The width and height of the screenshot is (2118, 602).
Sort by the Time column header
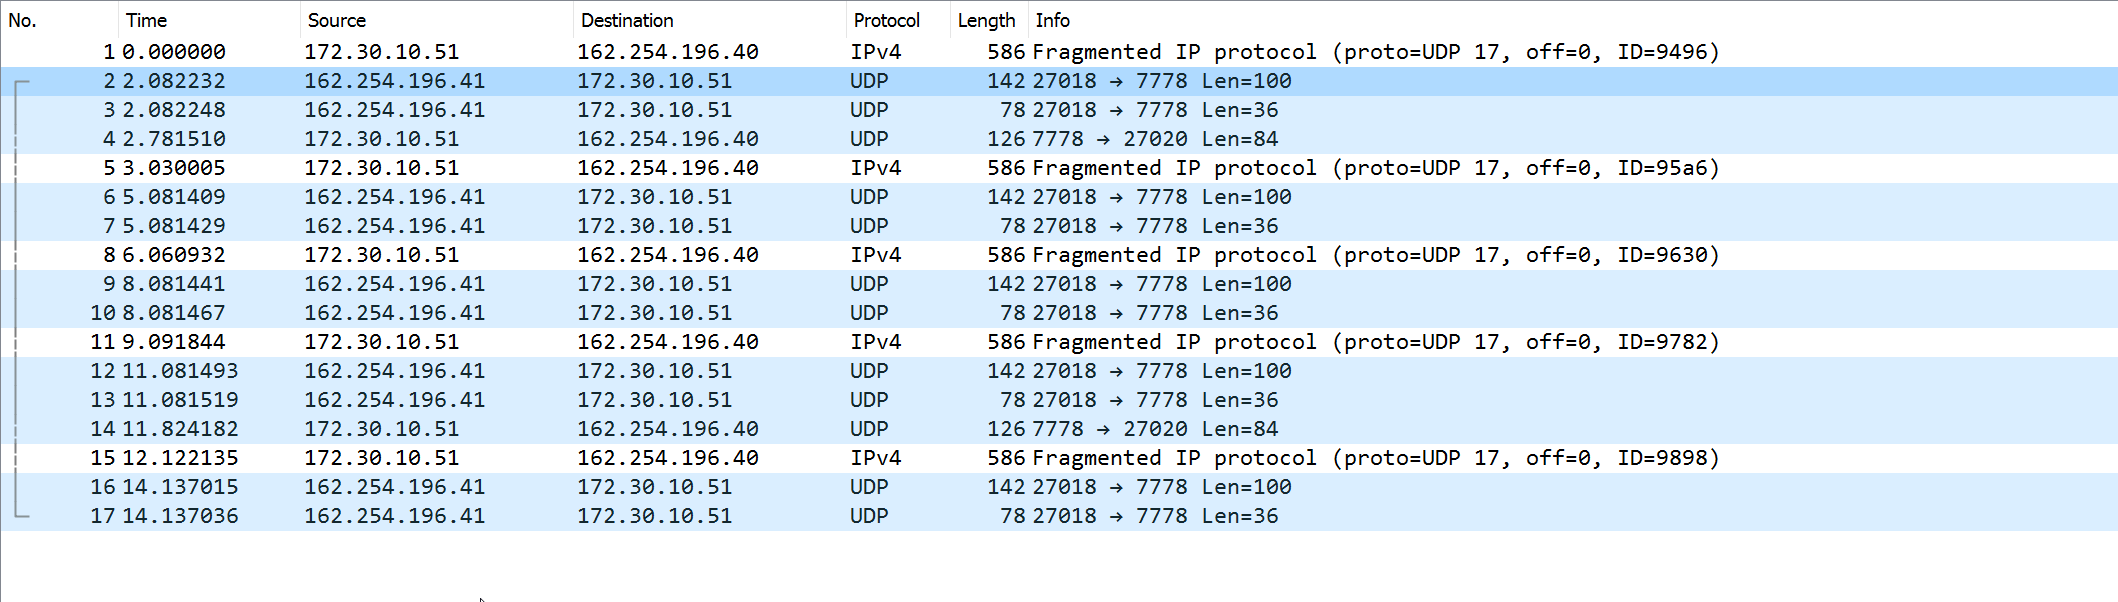pos(208,20)
